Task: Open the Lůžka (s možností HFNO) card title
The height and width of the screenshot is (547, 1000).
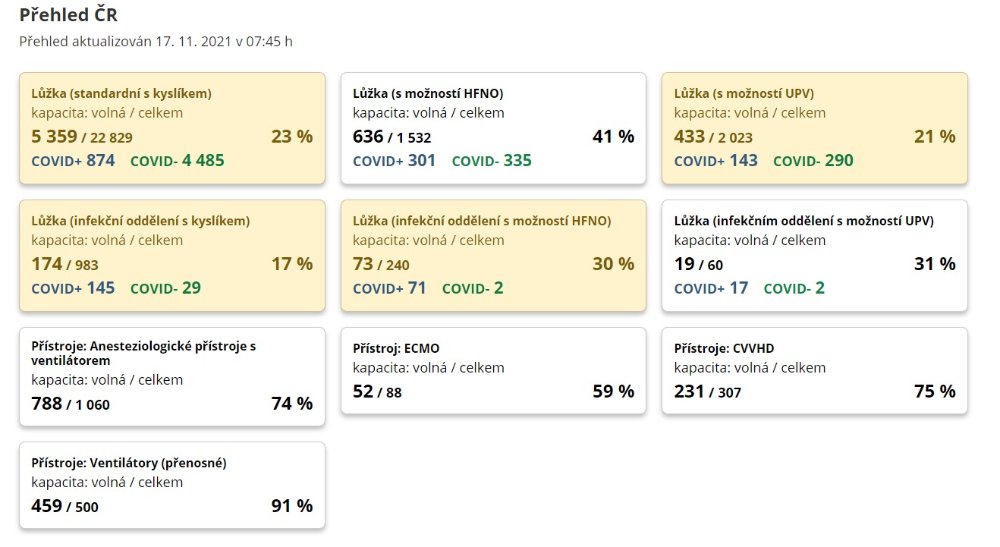Action: (x=428, y=93)
